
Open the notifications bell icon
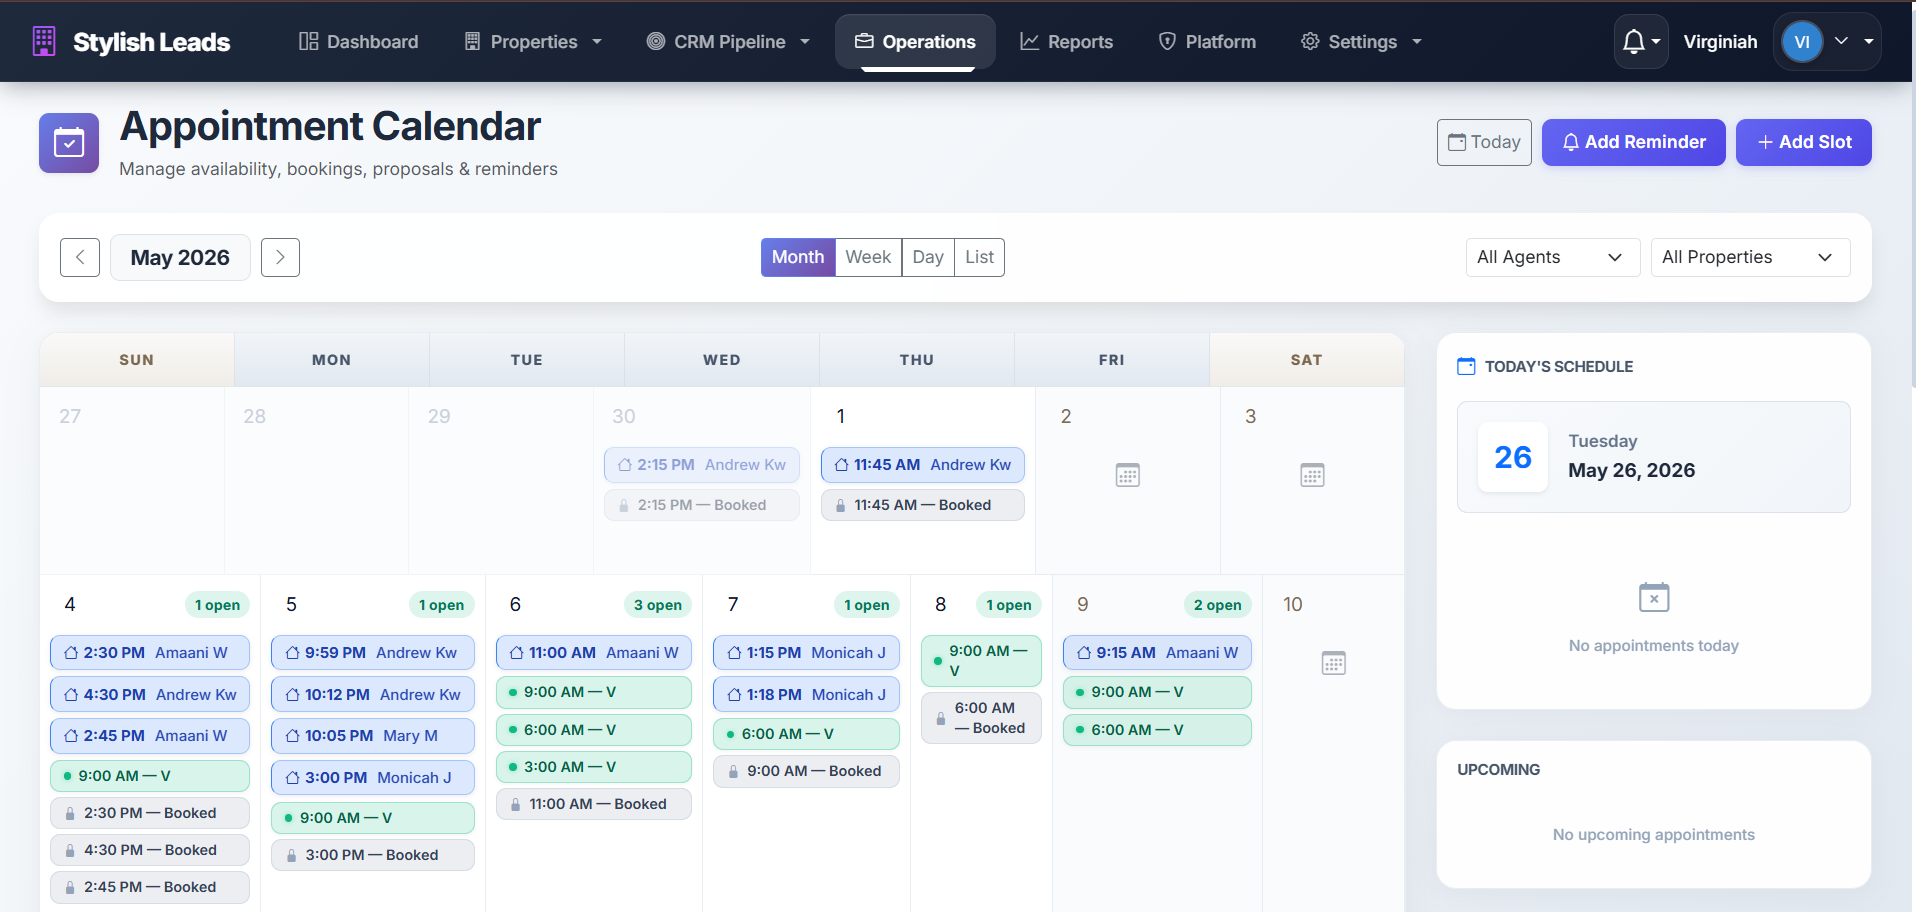[x=1640, y=41]
